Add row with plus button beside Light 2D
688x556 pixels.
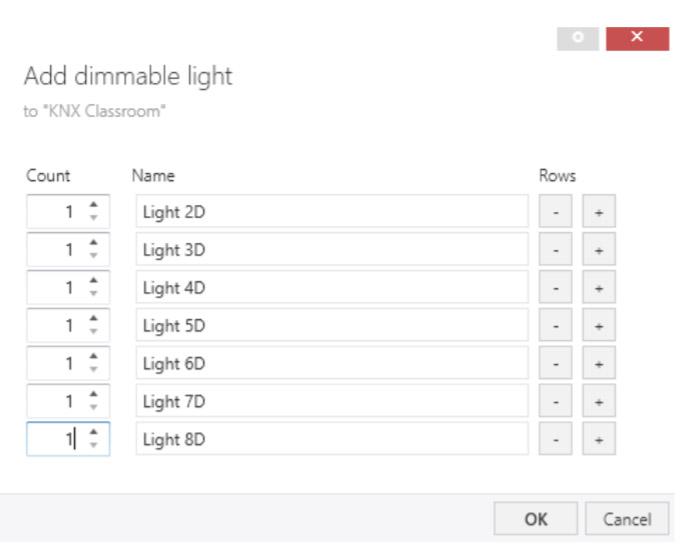(x=599, y=212)
